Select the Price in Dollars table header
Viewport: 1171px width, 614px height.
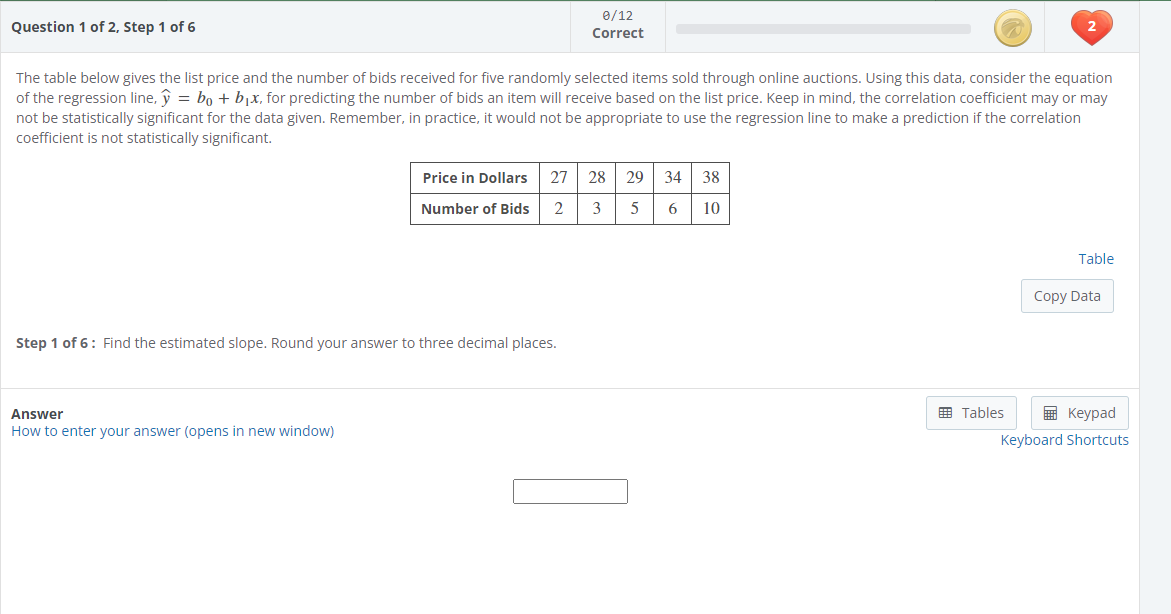(474, 177)
